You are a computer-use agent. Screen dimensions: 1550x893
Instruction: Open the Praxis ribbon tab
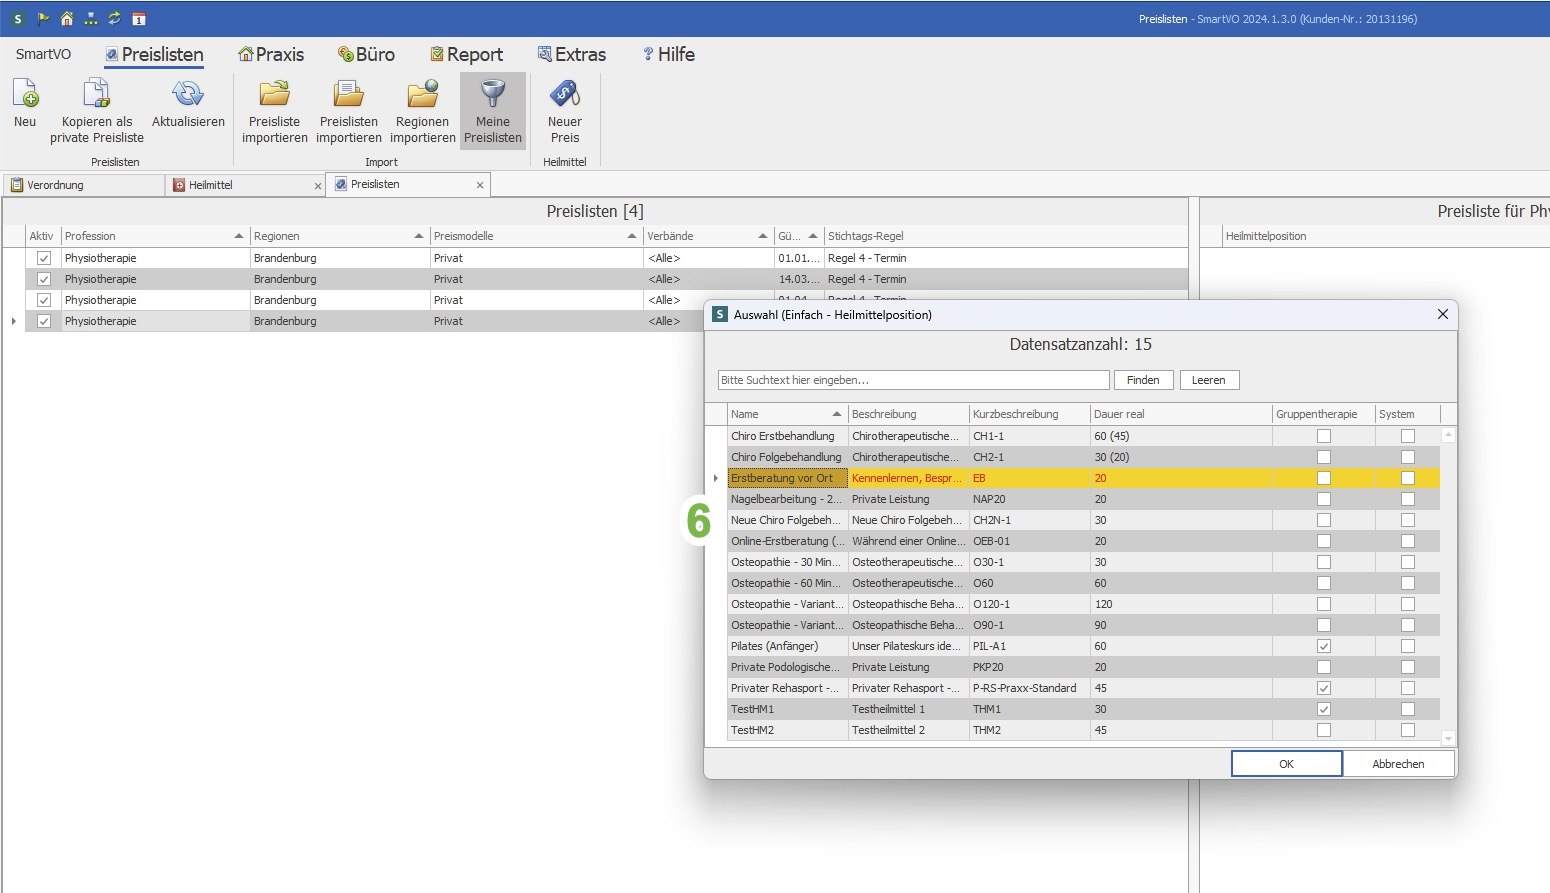[x=271, y=55]
